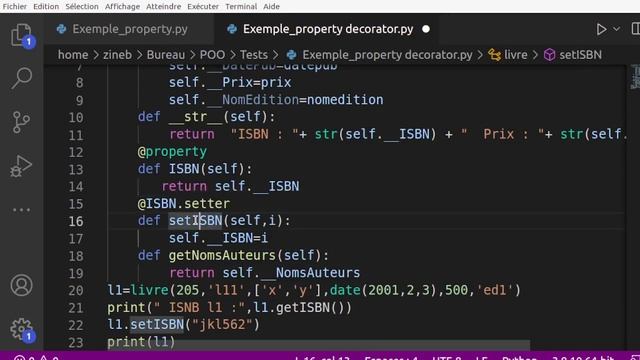Click 'l1.setISBN("jkl562")' call on line 22
This screenshot has height=360, width=640.
(183, 325)
